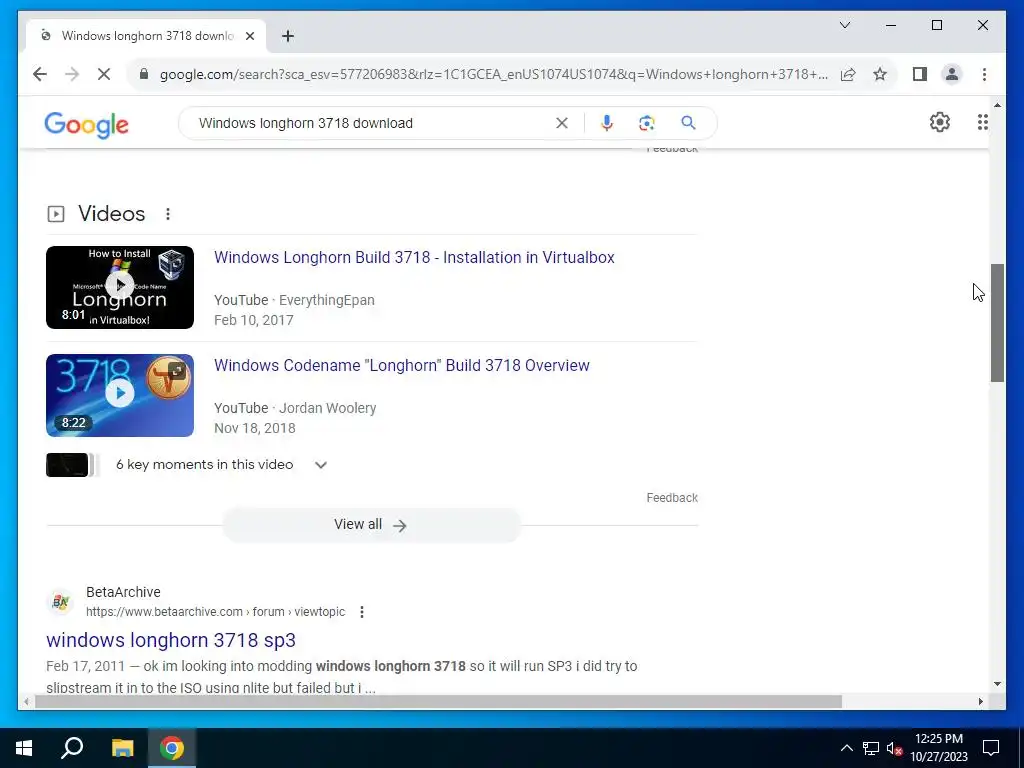Open Videos section more options
The width and height of the screenshot is (1024, 768).
(x=168, y=214)
